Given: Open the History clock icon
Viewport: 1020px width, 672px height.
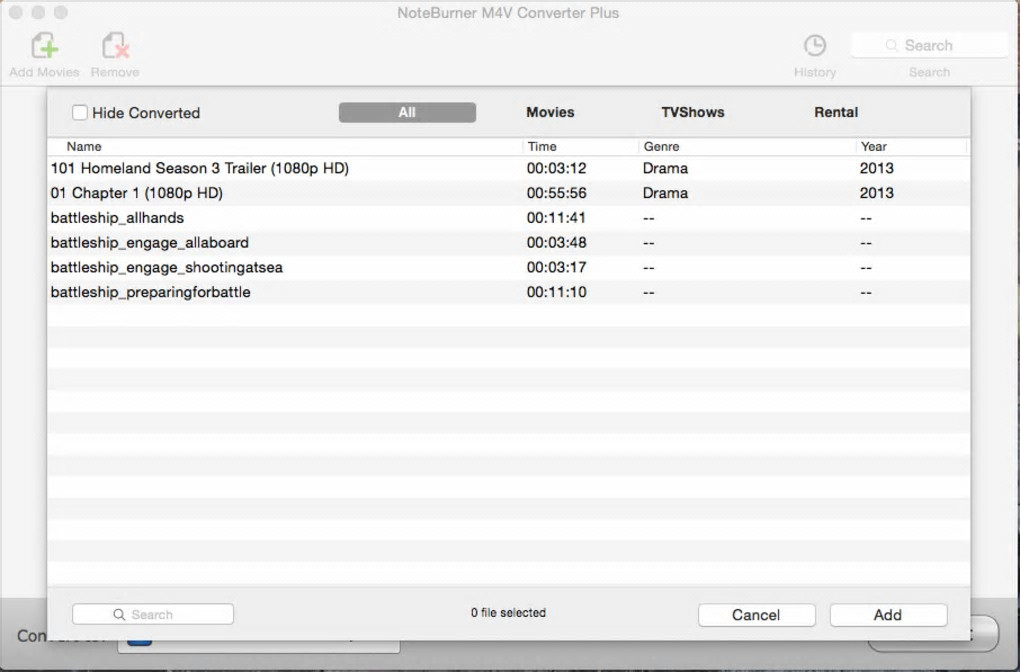Looking at the screenshot, I should [814, 46].
